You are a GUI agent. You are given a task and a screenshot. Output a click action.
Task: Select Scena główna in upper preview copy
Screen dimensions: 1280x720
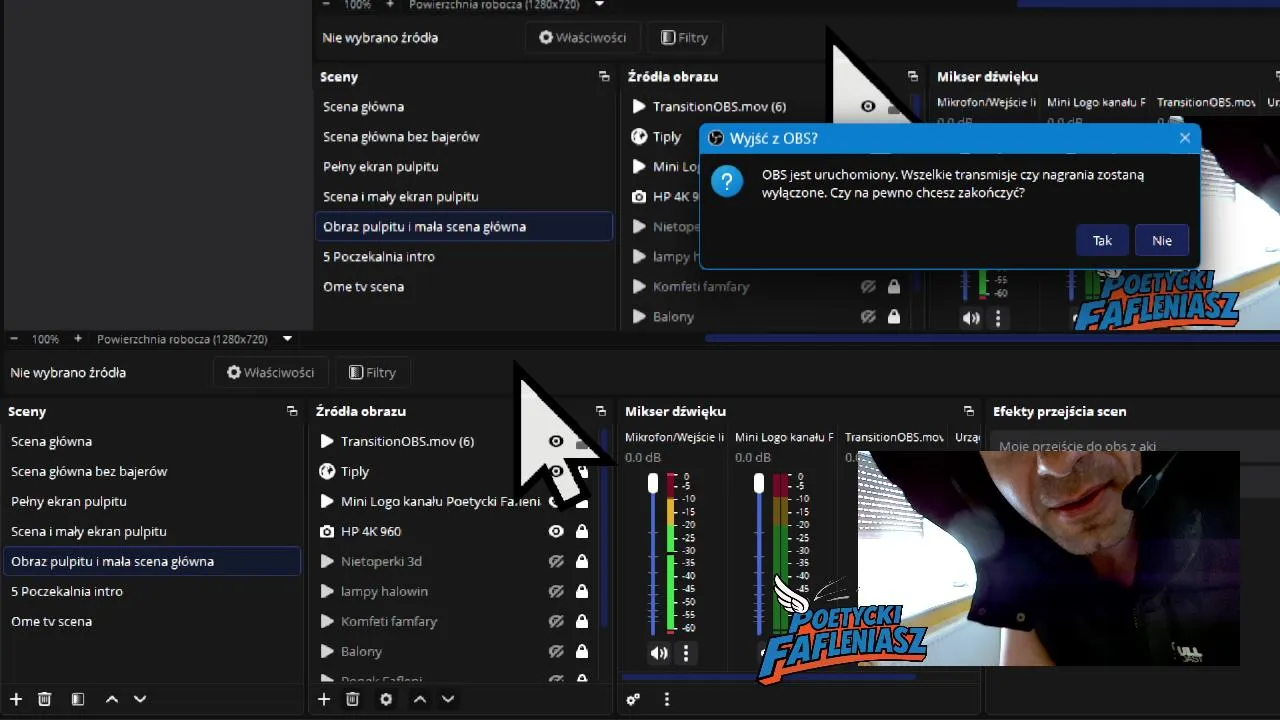(x=464, y=106)
